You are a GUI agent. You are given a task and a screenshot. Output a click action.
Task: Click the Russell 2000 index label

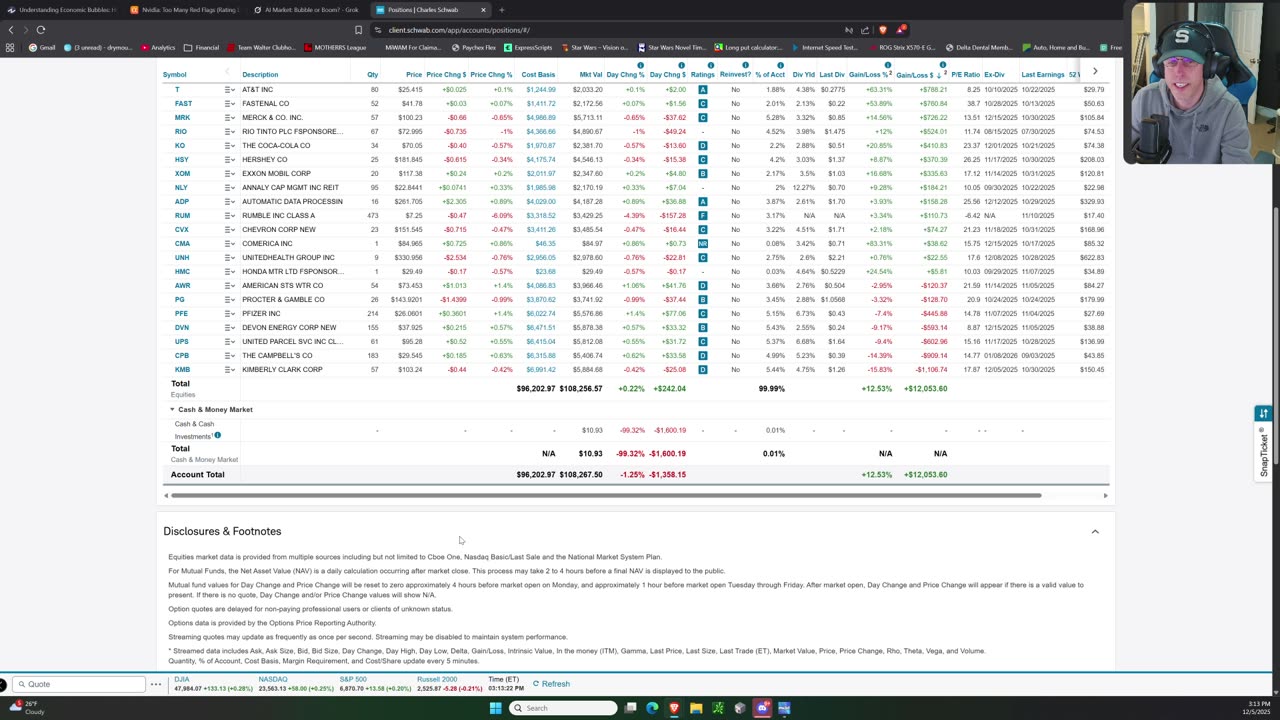pos(437,679)
